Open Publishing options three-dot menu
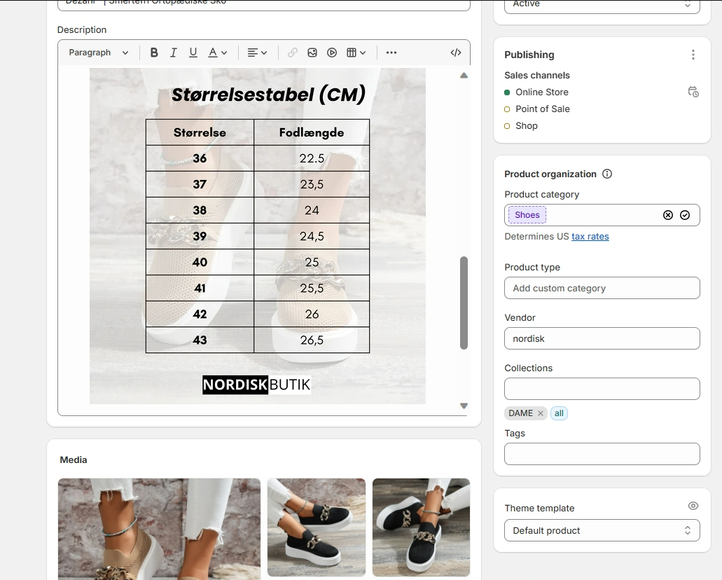The height and width of the screenshot is (580, 722). [693, 55]
